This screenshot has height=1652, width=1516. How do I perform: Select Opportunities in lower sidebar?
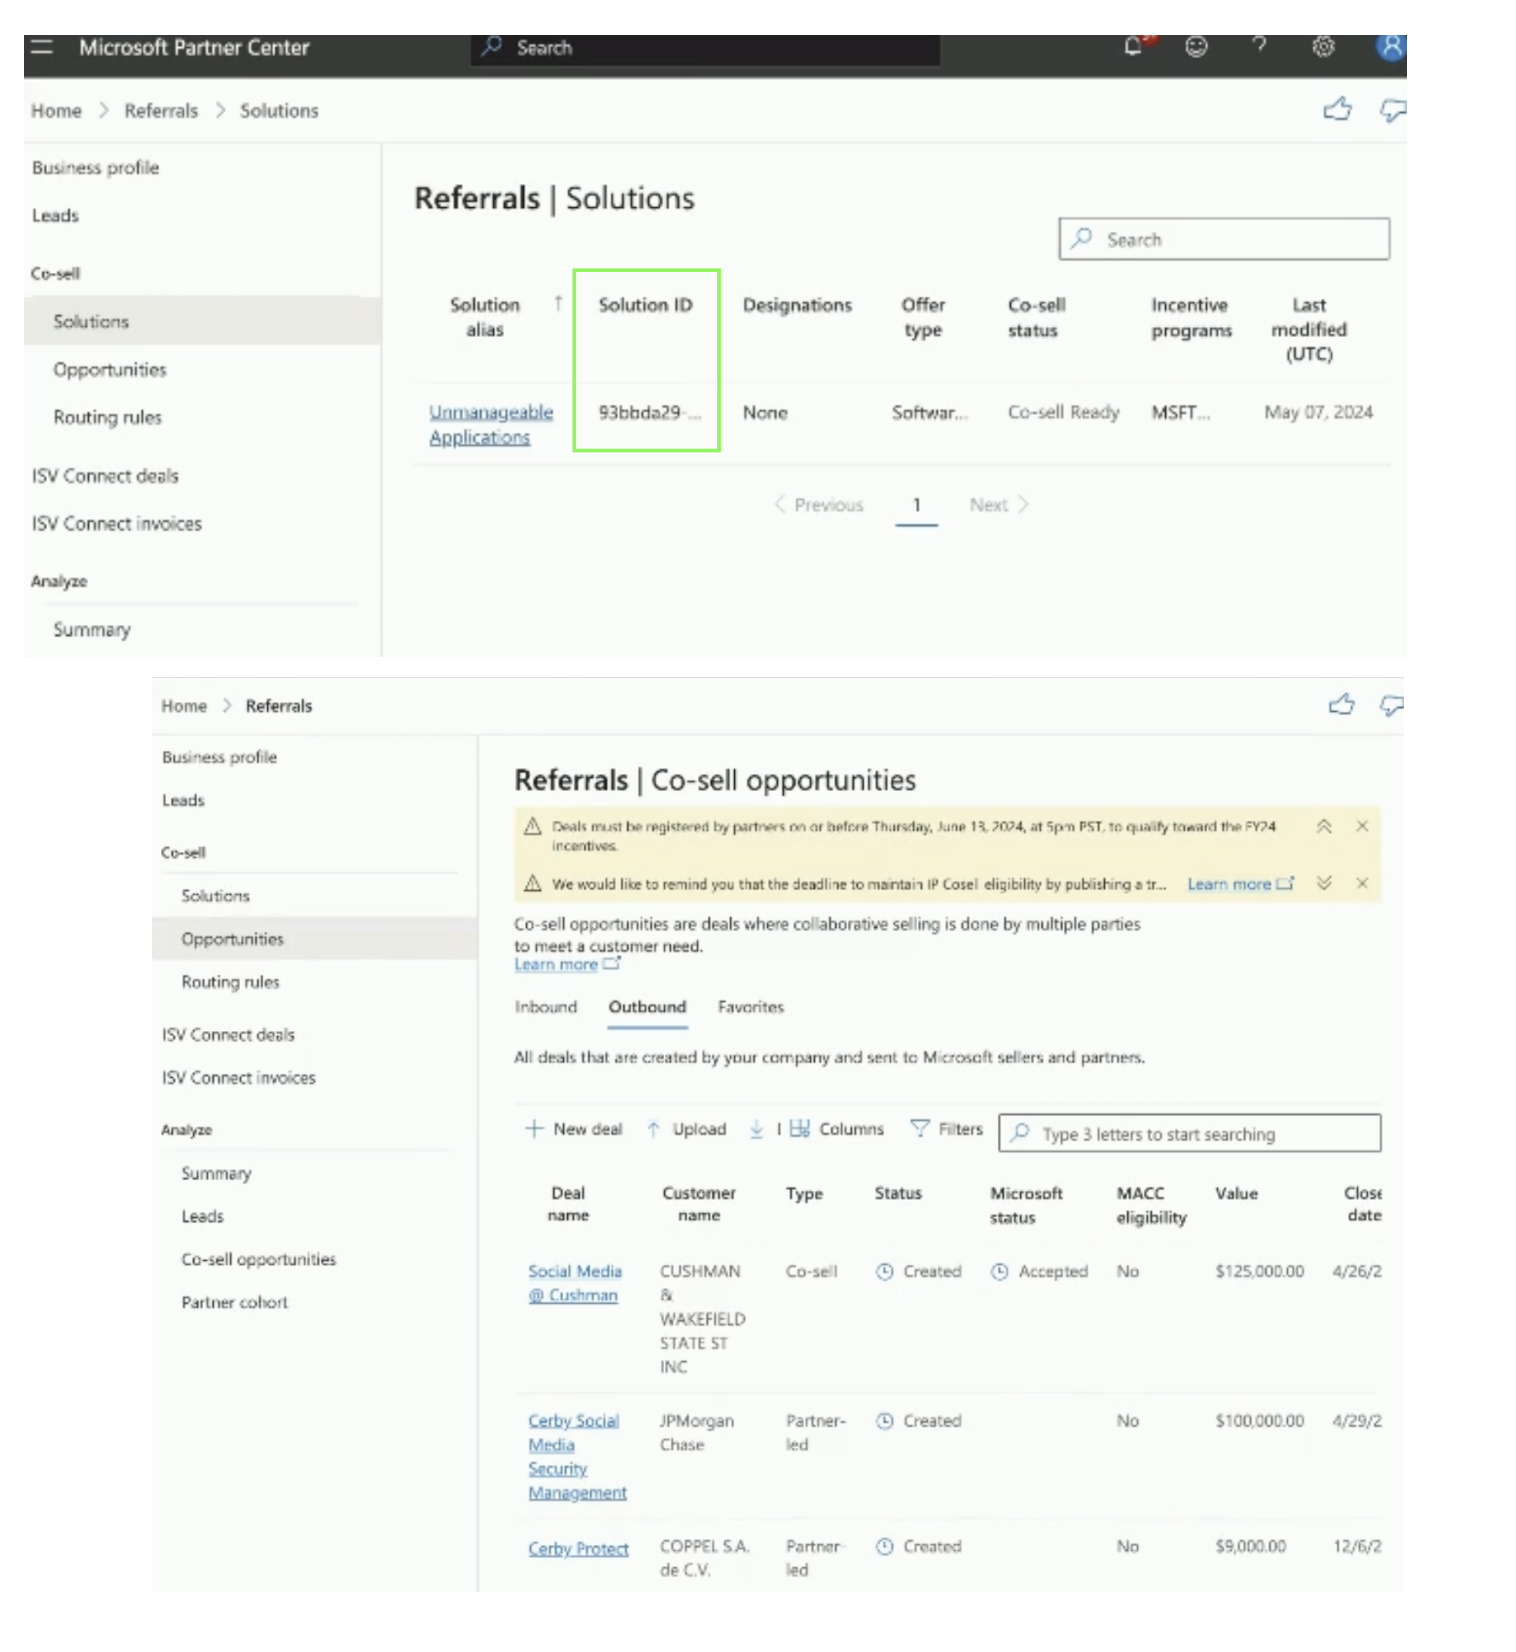point(314,939)
